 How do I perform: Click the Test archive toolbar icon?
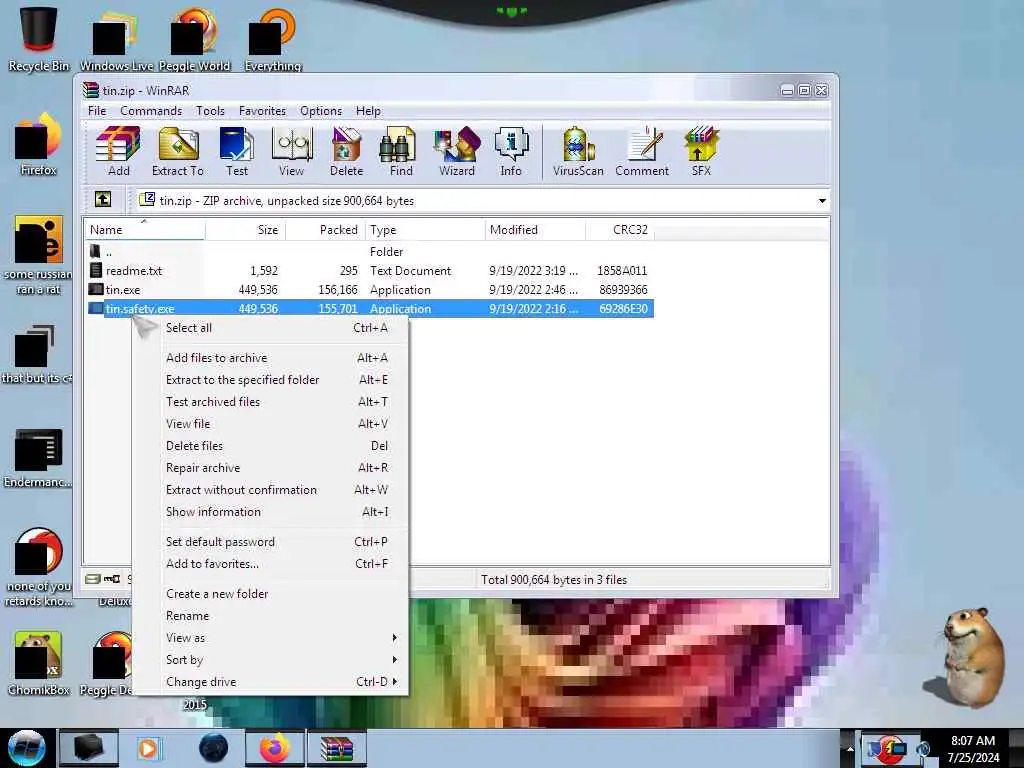236,152
